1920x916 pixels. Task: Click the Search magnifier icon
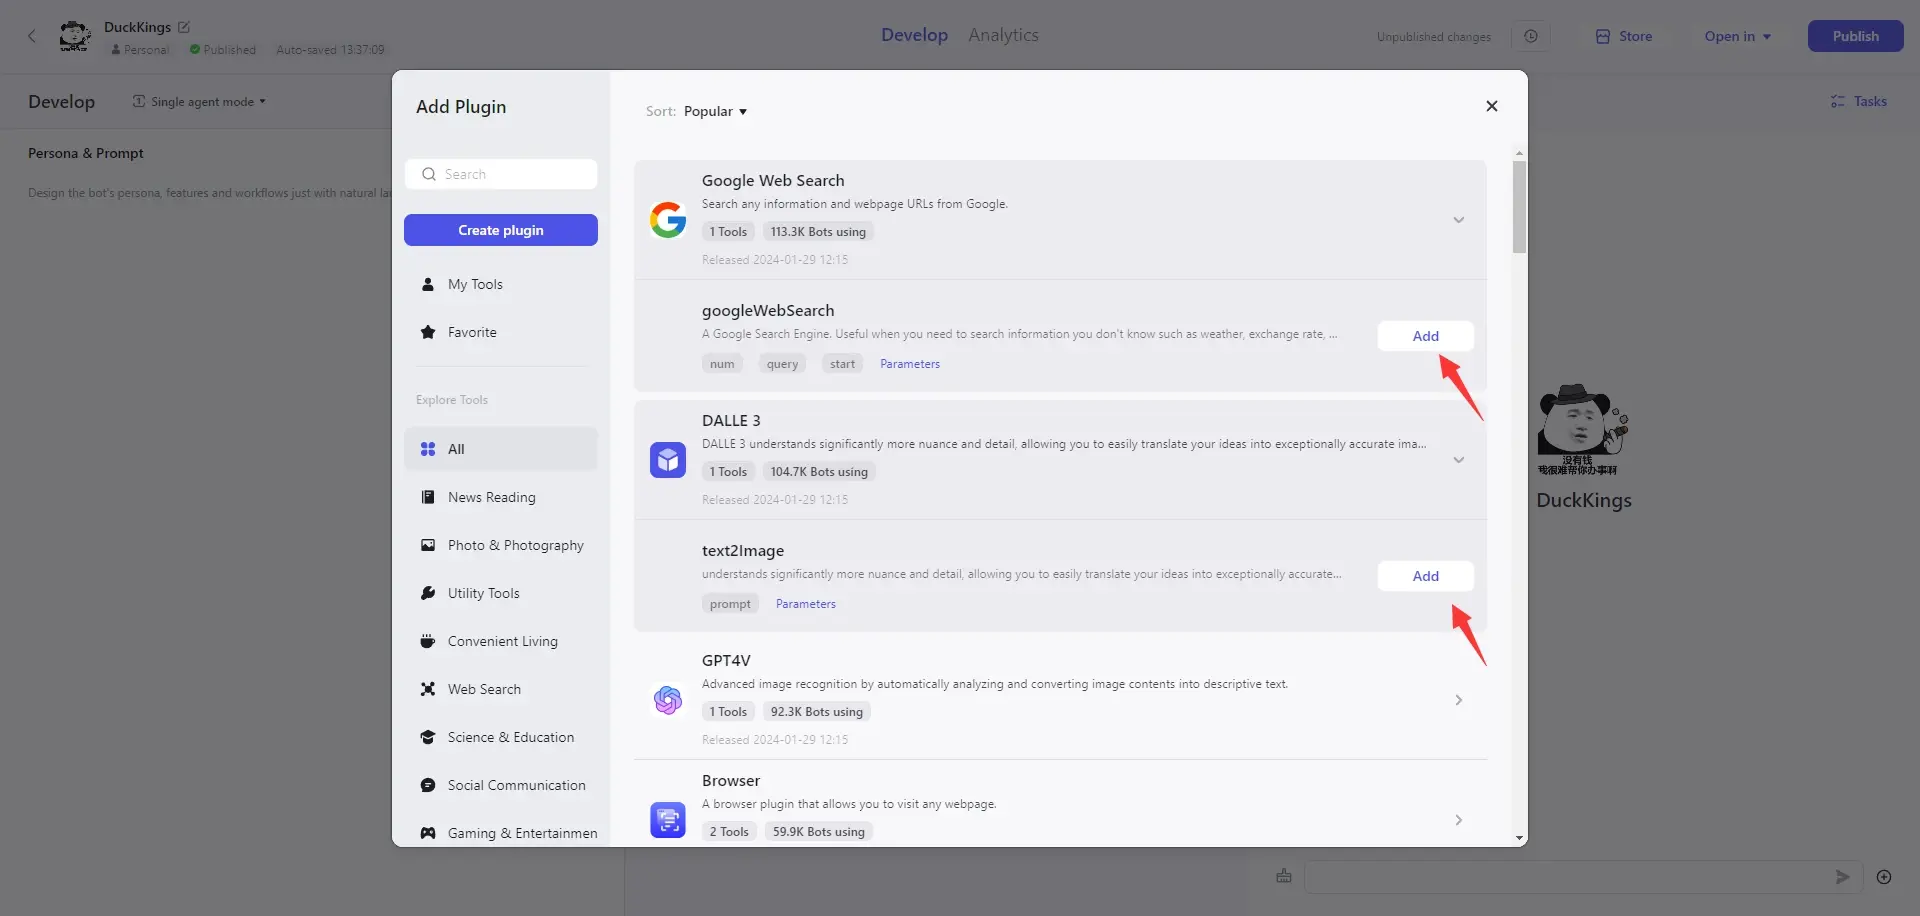pos(429,174)
